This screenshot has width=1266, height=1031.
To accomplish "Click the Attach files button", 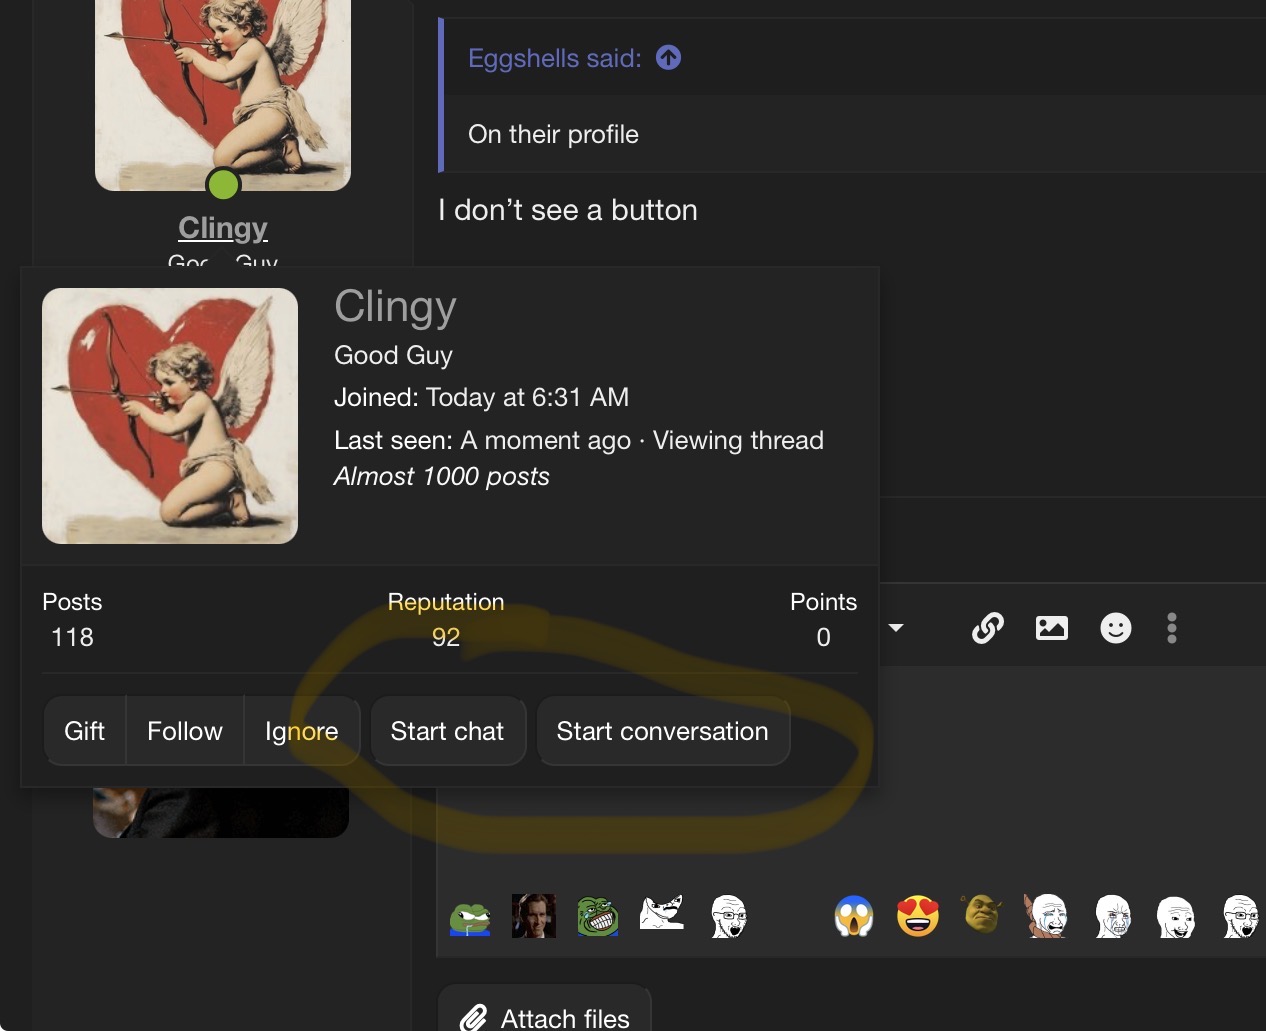I will click(x=545, y=1017).
